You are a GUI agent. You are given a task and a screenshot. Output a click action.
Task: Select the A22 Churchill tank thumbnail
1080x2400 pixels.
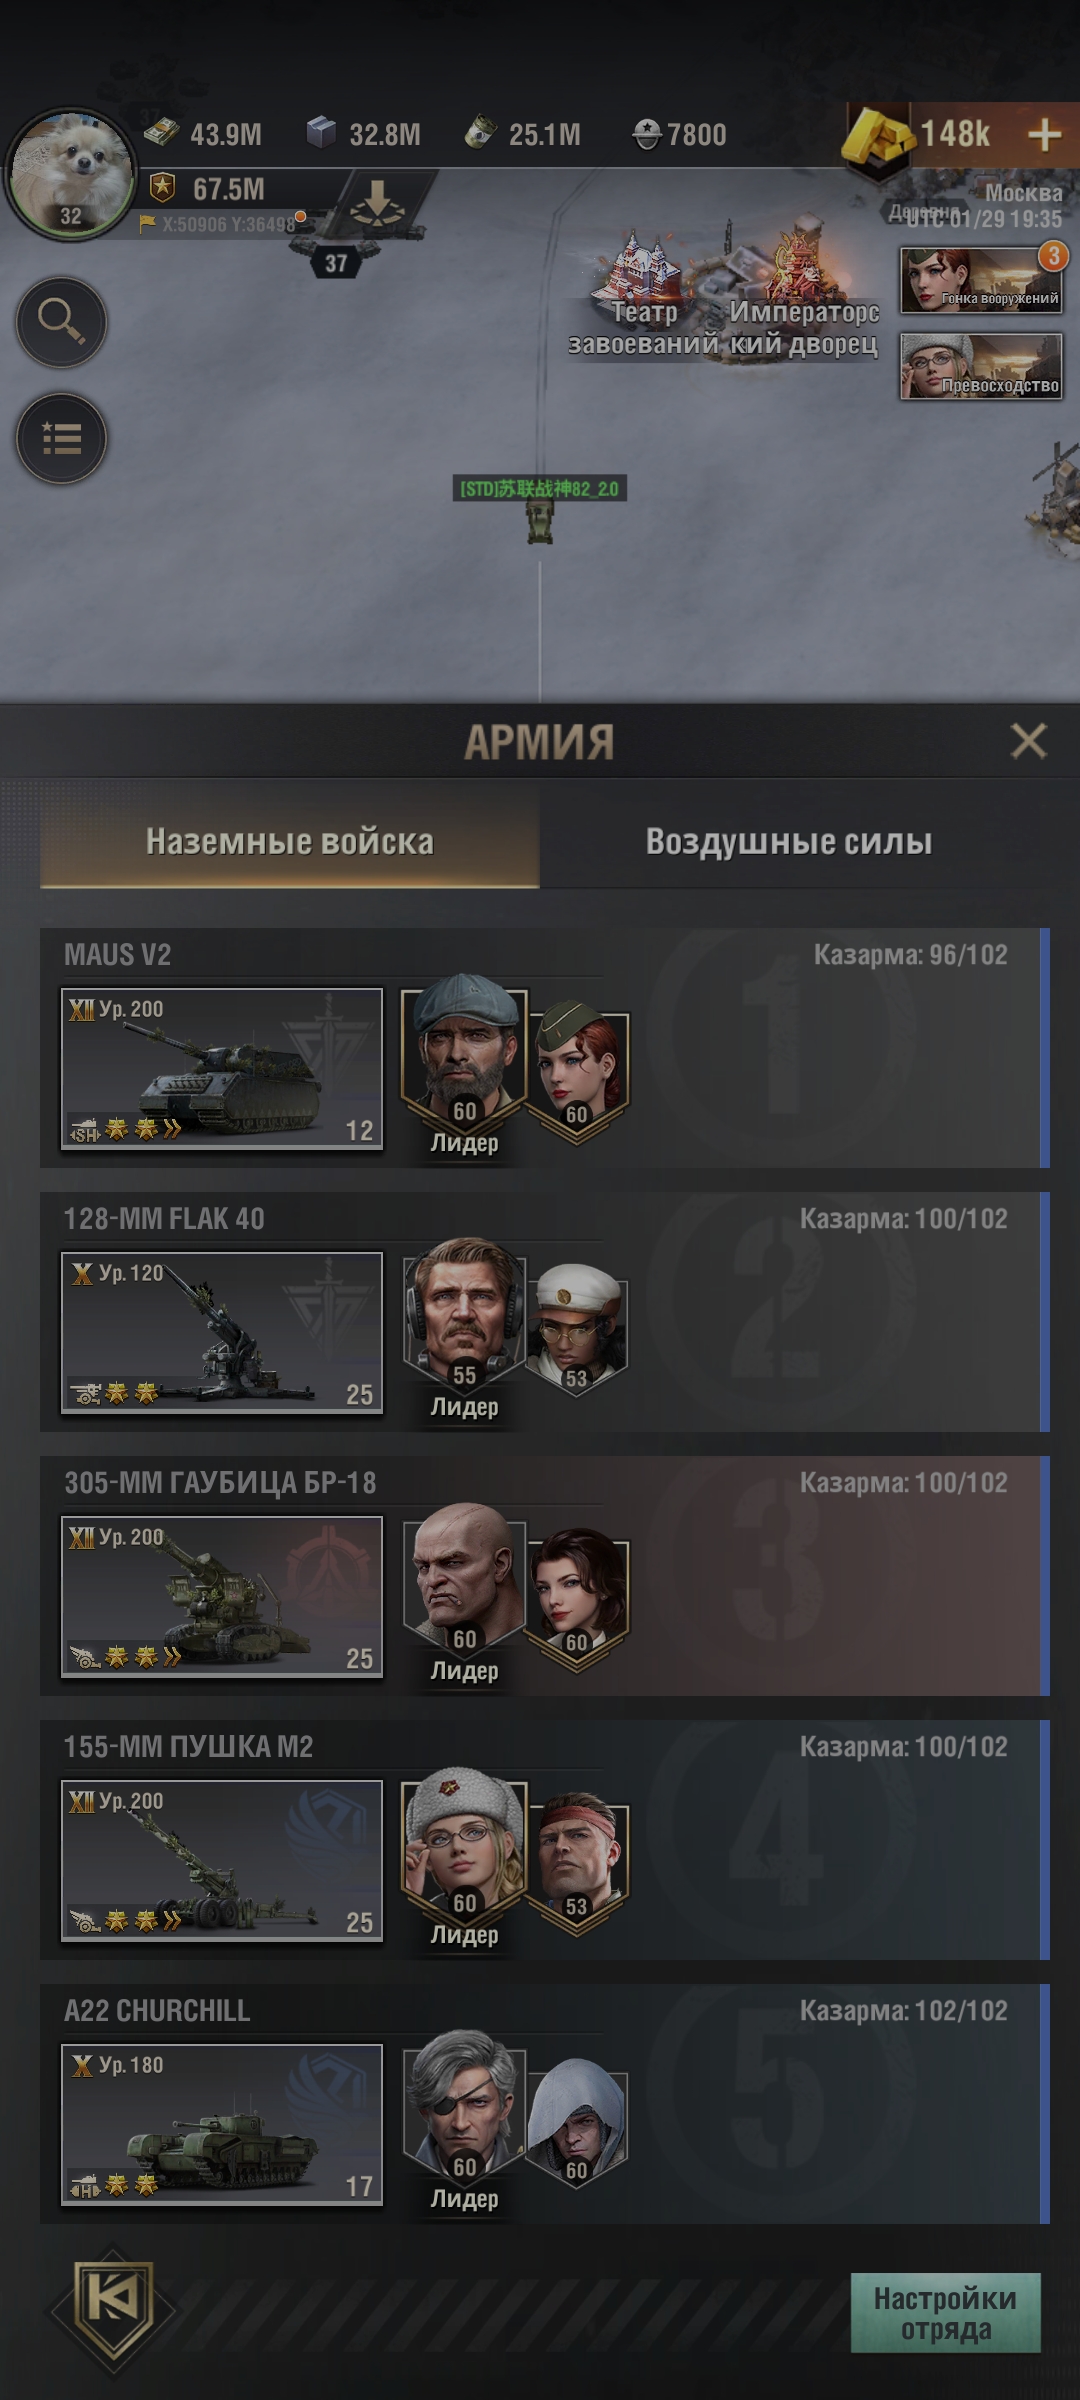[x=222, y=2125]
